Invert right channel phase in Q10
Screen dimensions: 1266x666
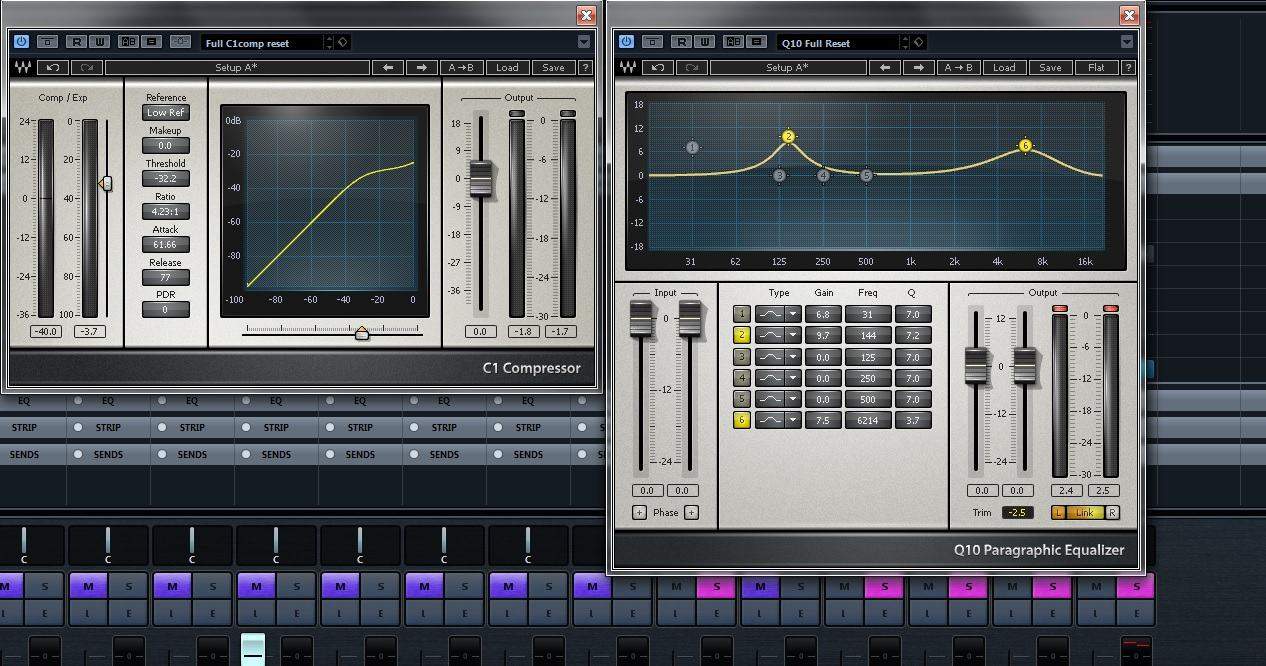691,513
